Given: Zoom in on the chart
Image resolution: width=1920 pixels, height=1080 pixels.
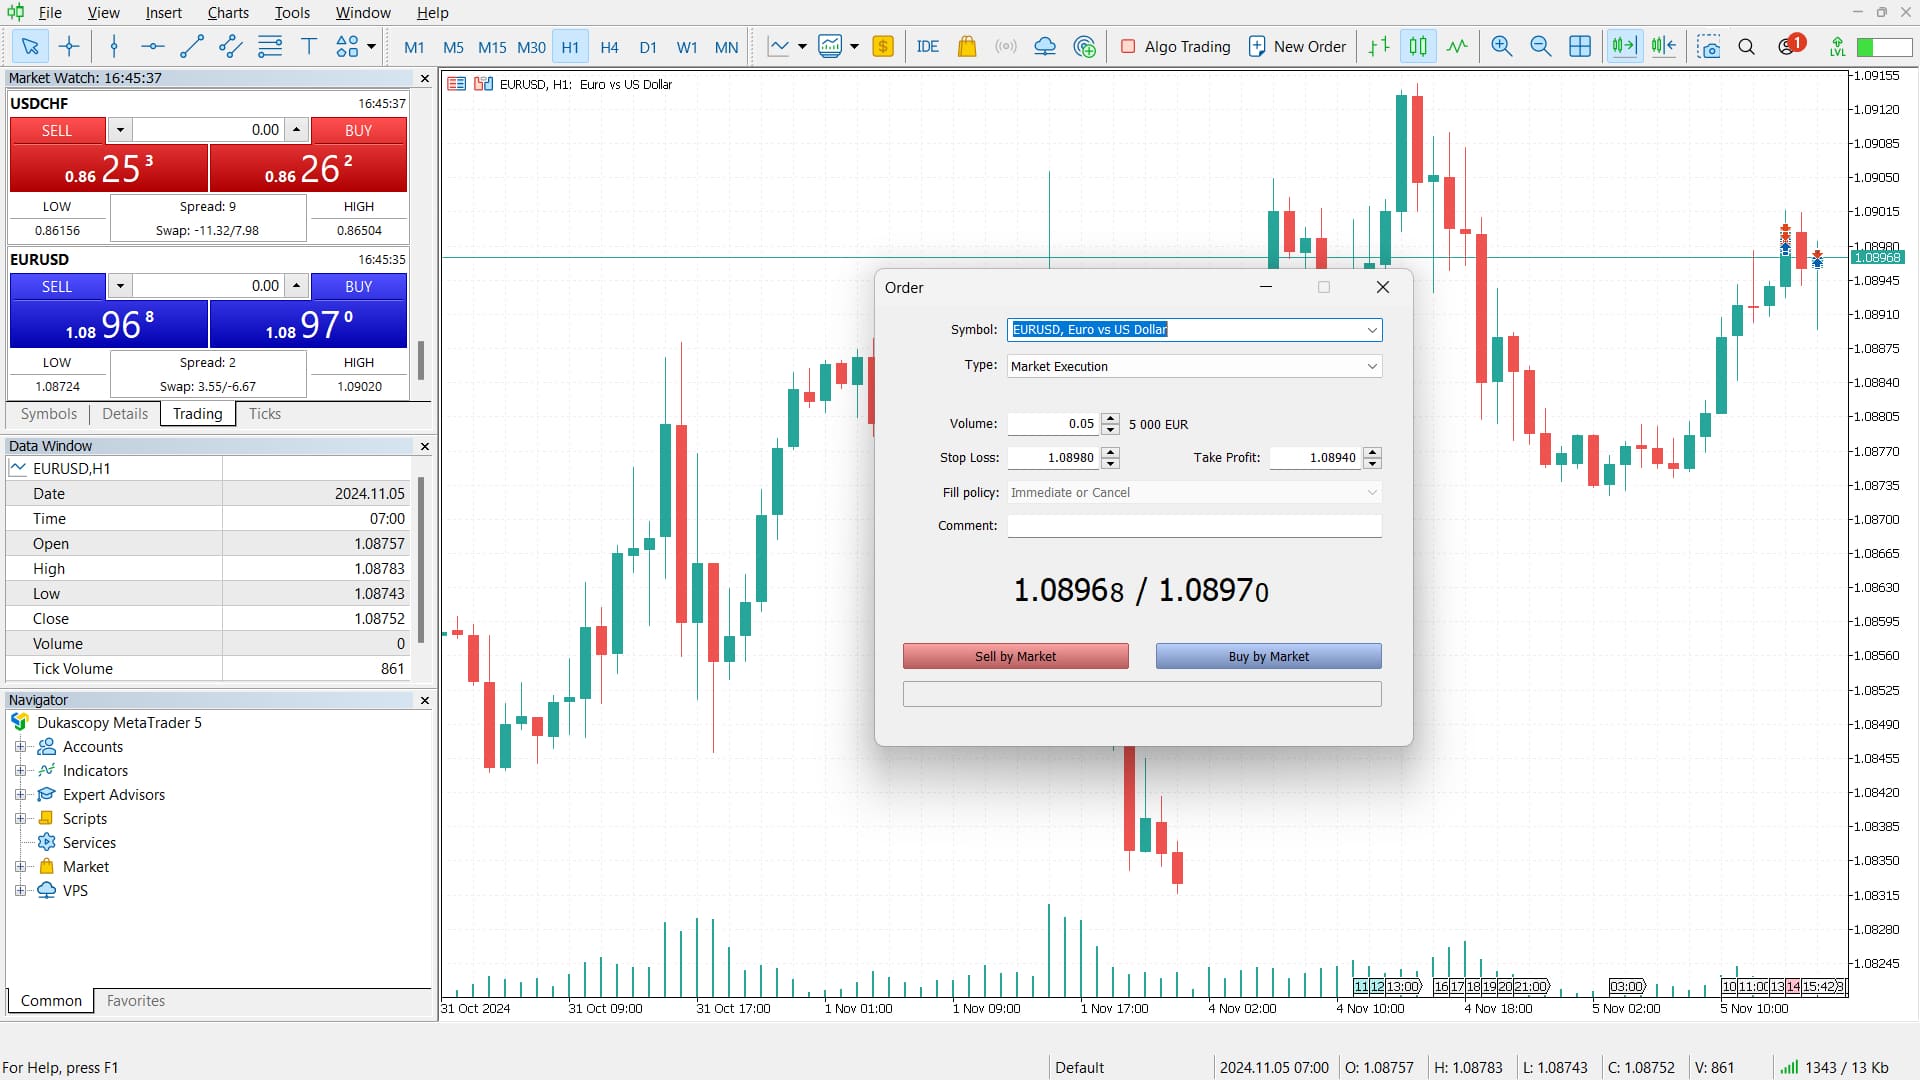Looking at the screenshot, I should coord(1502,46).
